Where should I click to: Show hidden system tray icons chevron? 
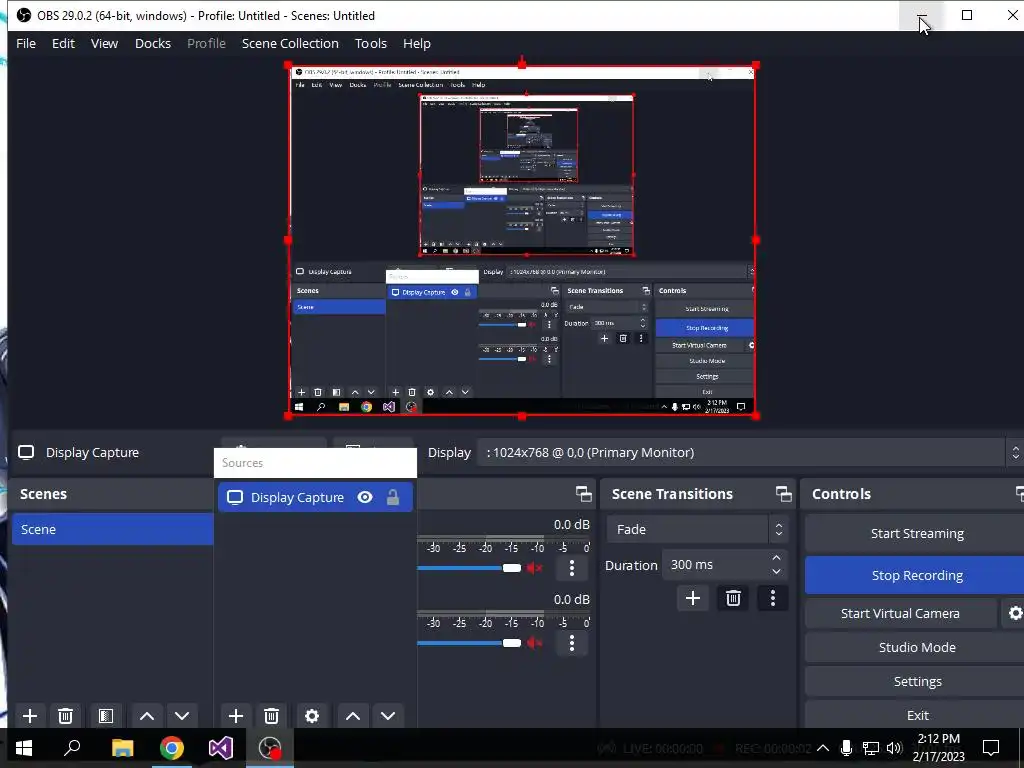tap(823, 748)
